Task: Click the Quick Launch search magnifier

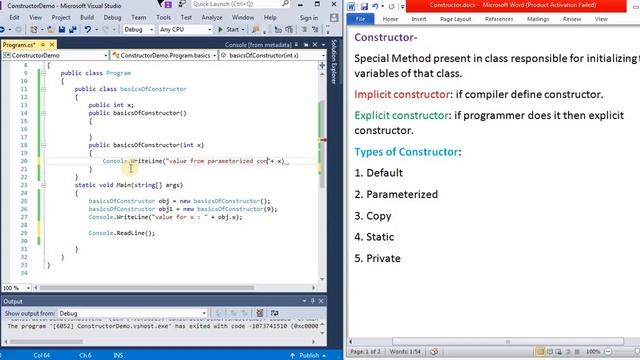Action: click(285, 4)
